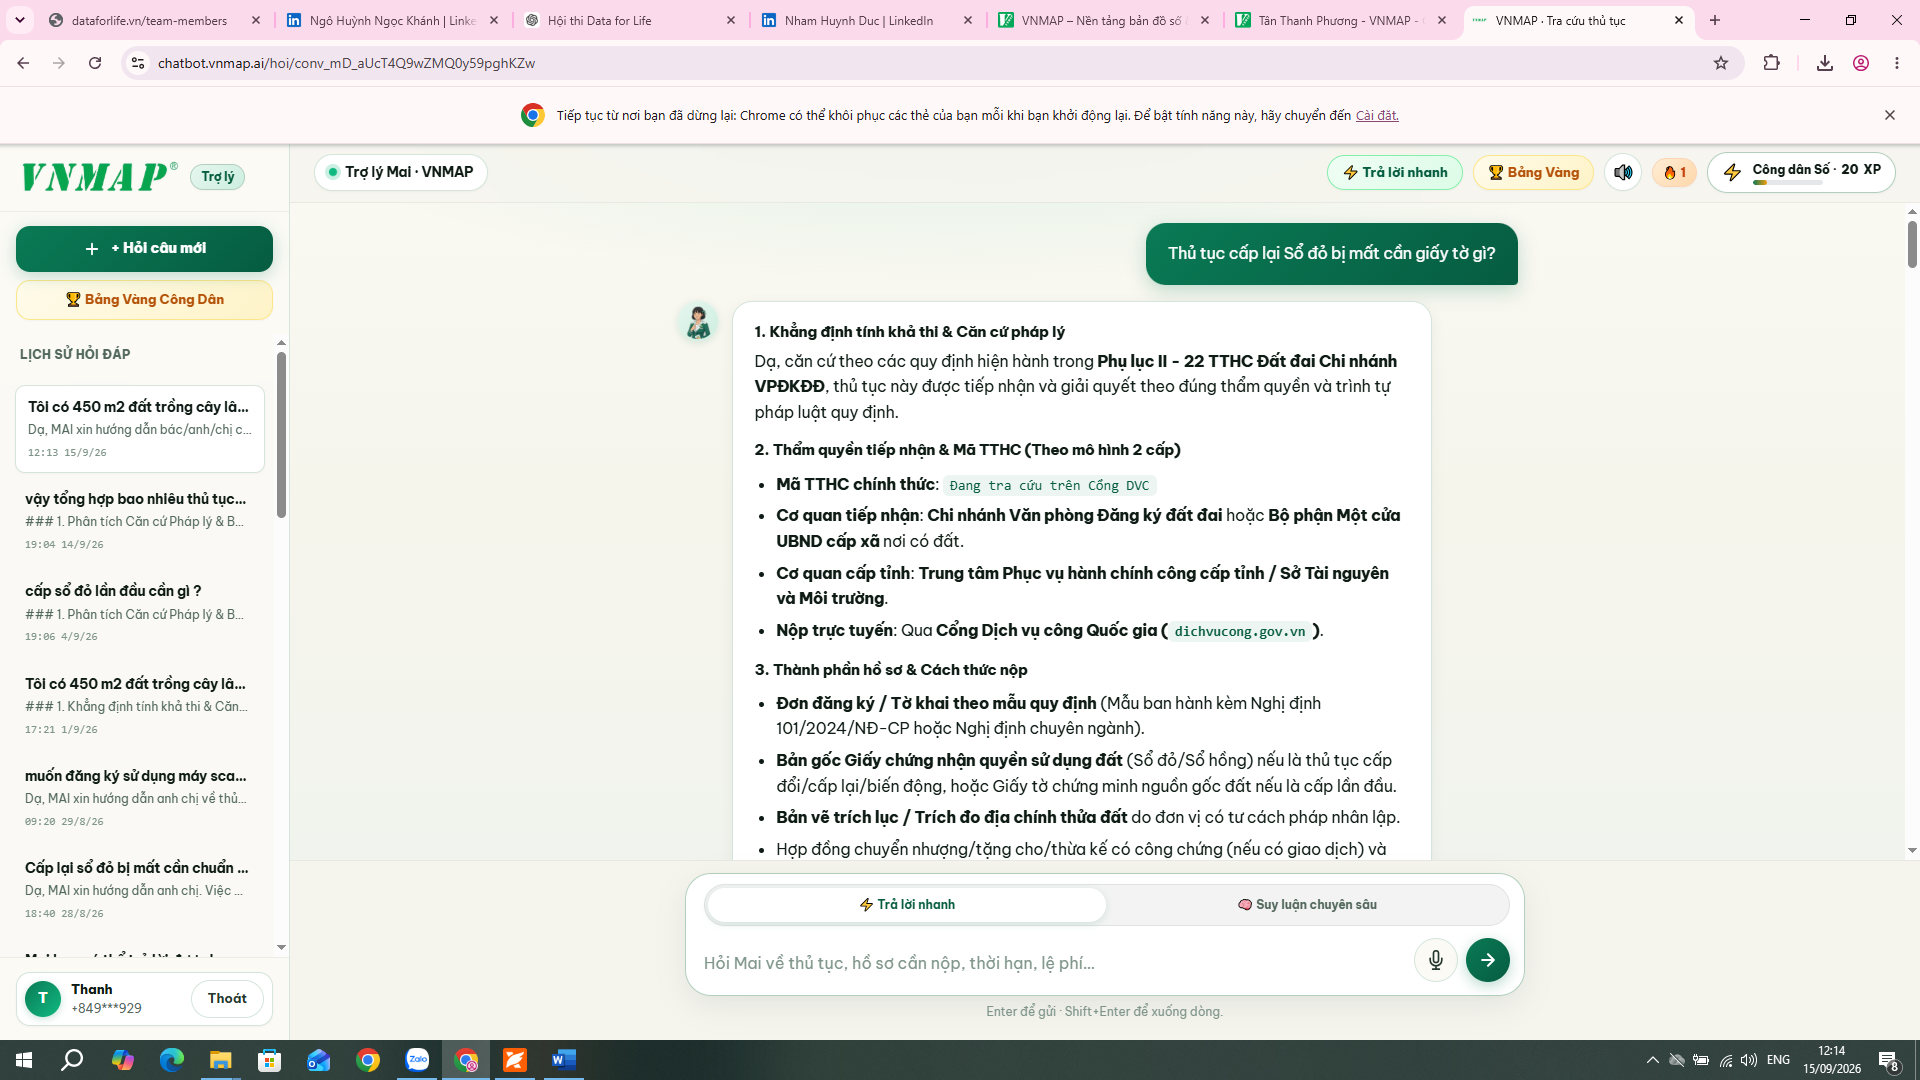This screenshot has height=1080, width=1920.
Task: Open Chrome downloads icon
Action: point(1825,63)
